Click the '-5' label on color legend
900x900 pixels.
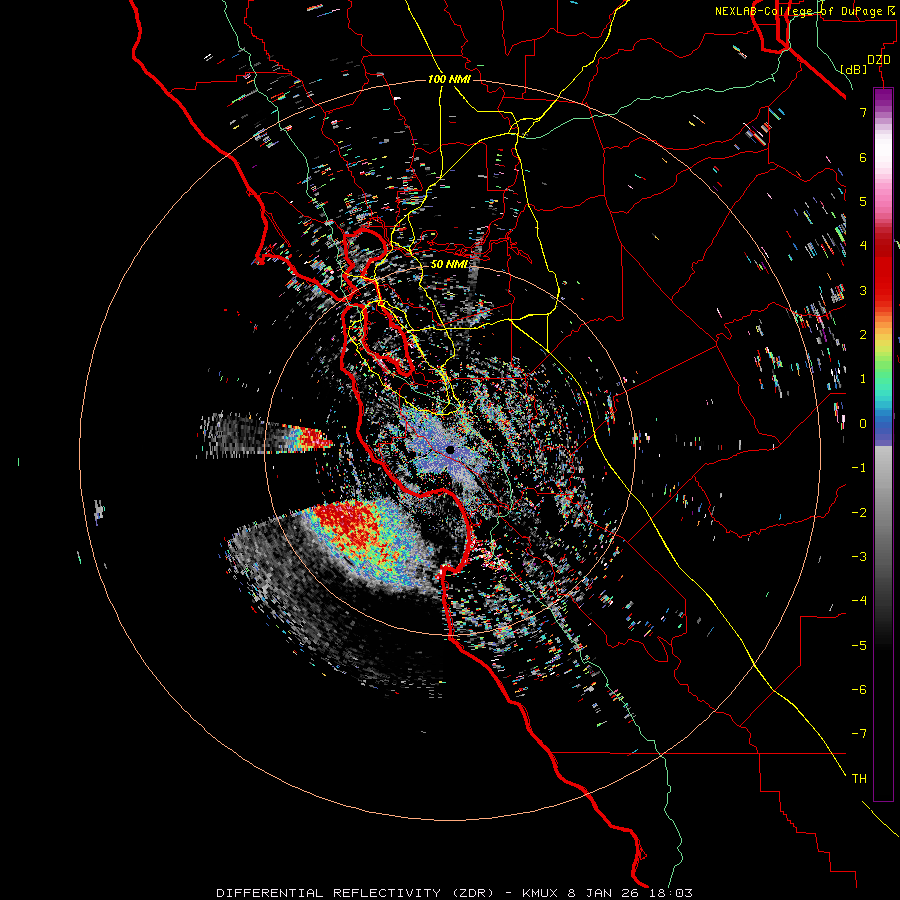click(x=859, y=645)
